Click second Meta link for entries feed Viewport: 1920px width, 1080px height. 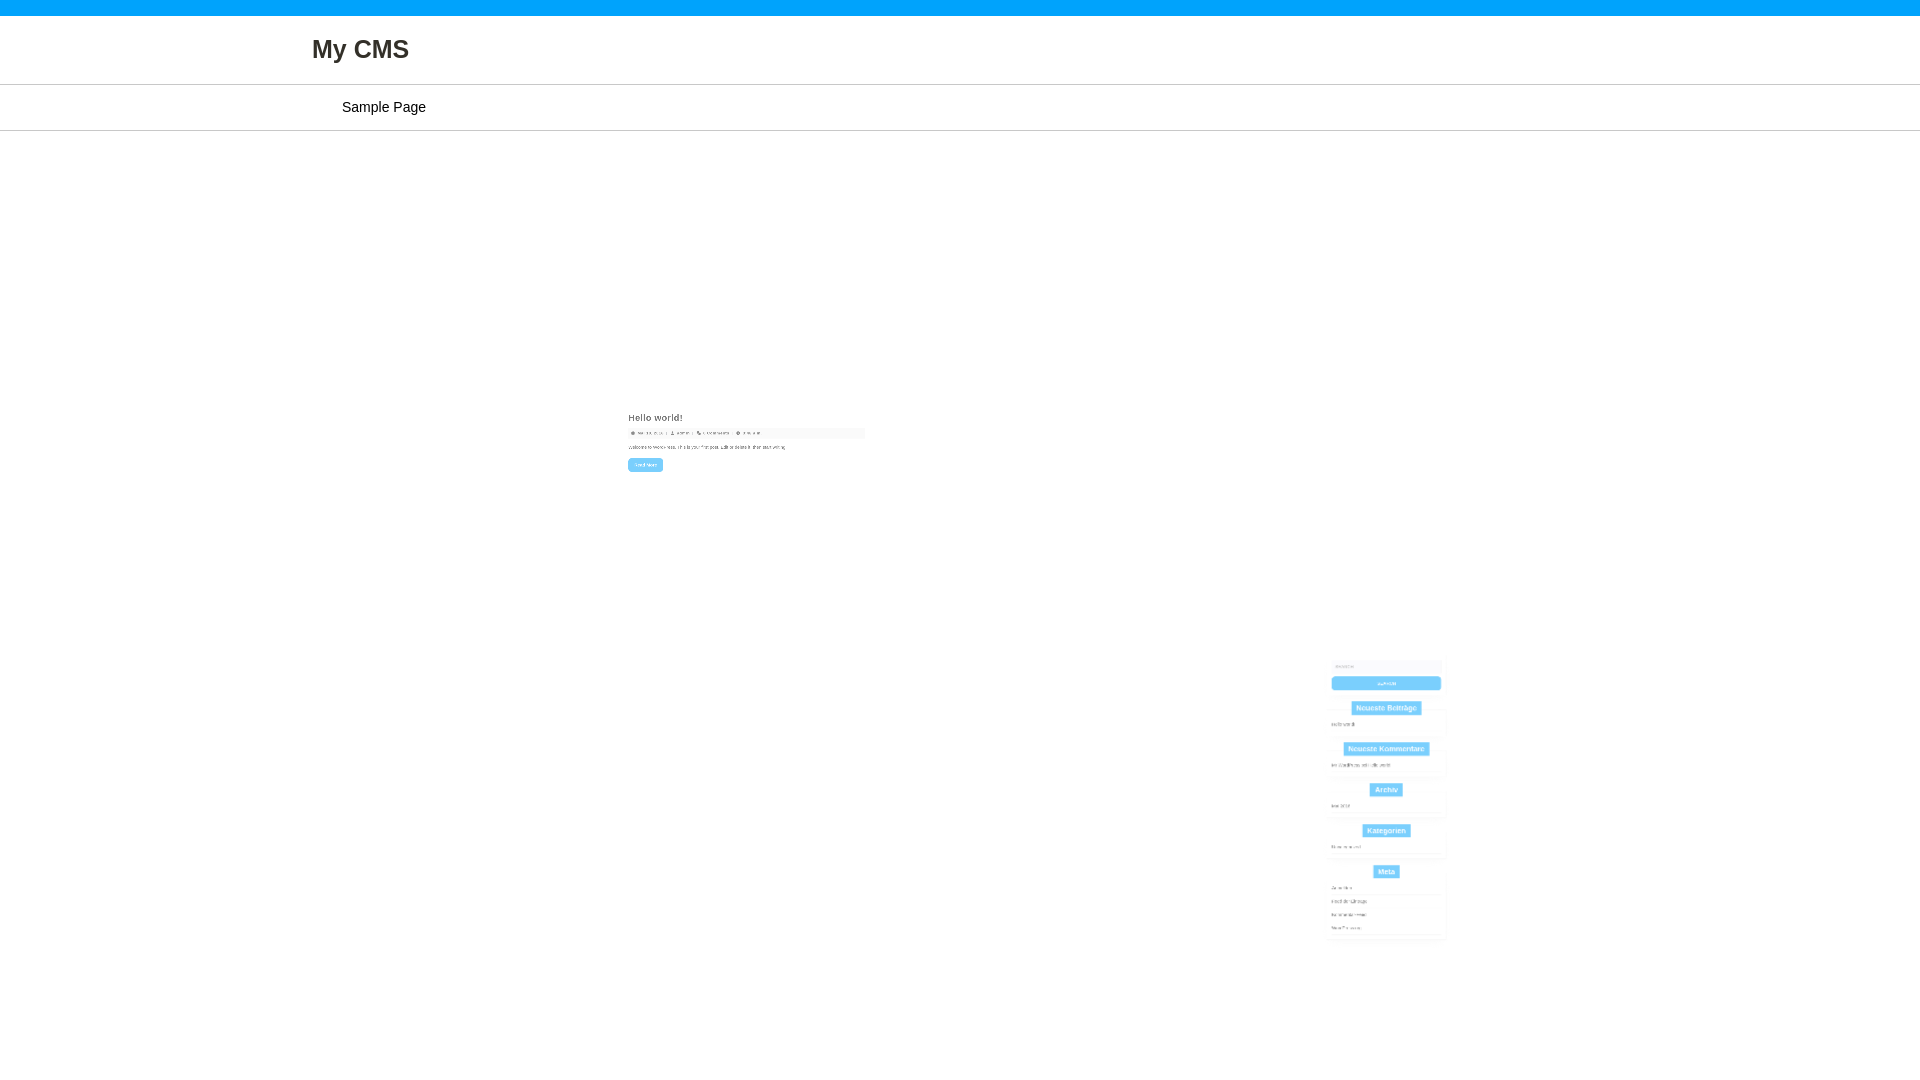(x=1349, y=901)
